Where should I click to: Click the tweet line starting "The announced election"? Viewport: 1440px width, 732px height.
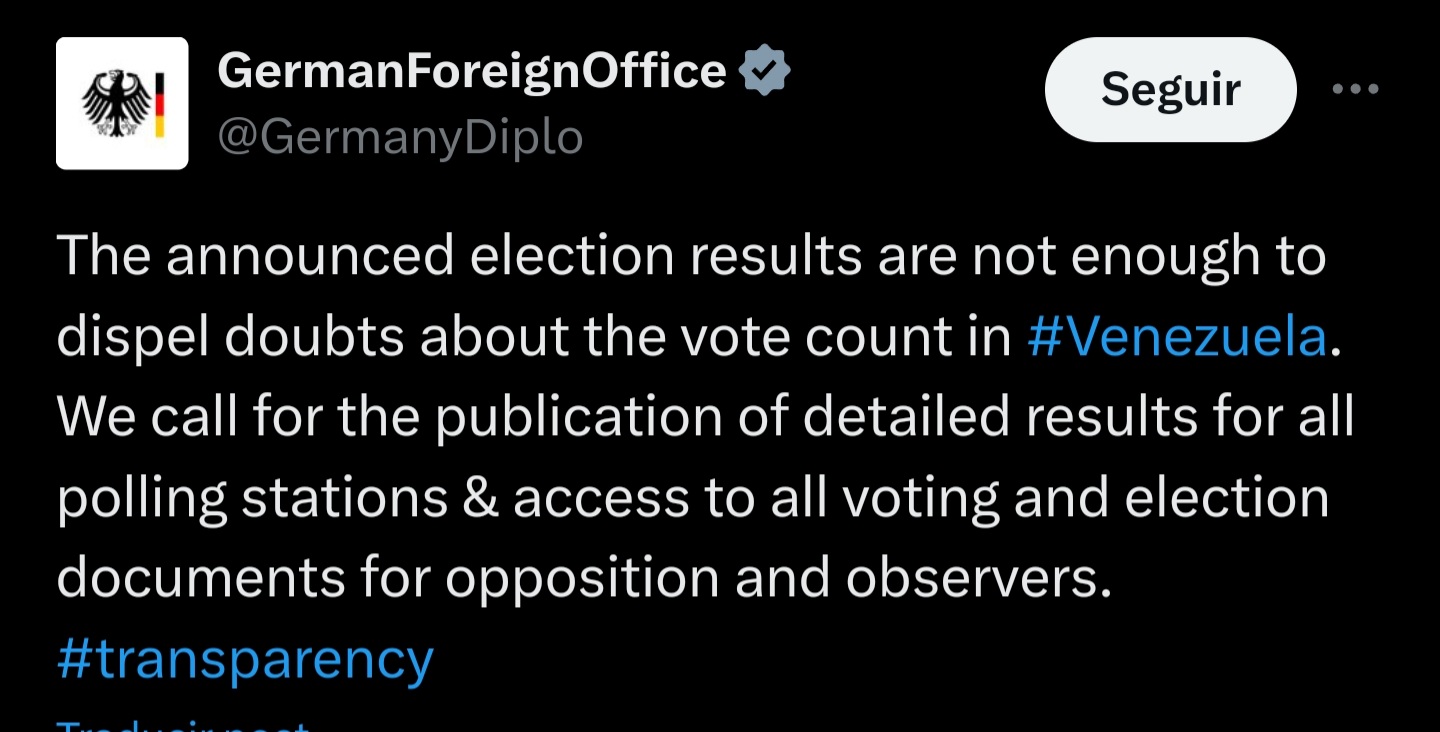click(690, 256)
